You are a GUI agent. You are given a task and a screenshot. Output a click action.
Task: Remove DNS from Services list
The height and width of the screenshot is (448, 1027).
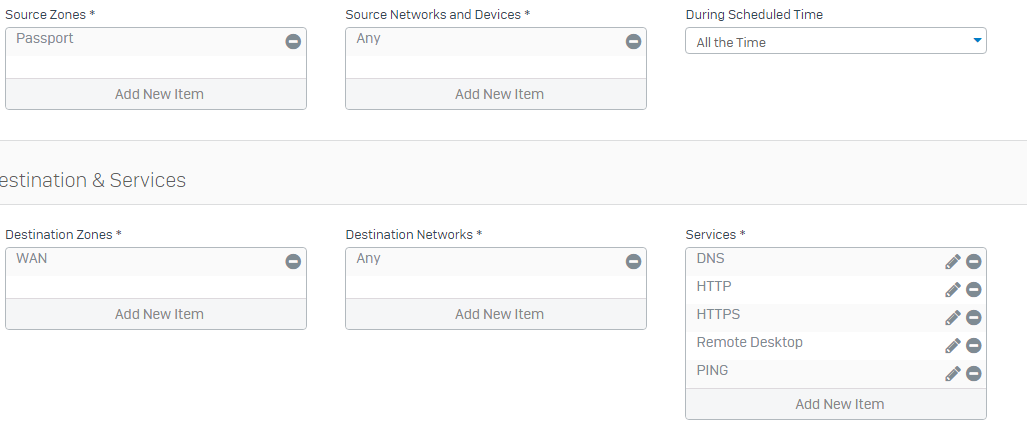tap(974, 261)
